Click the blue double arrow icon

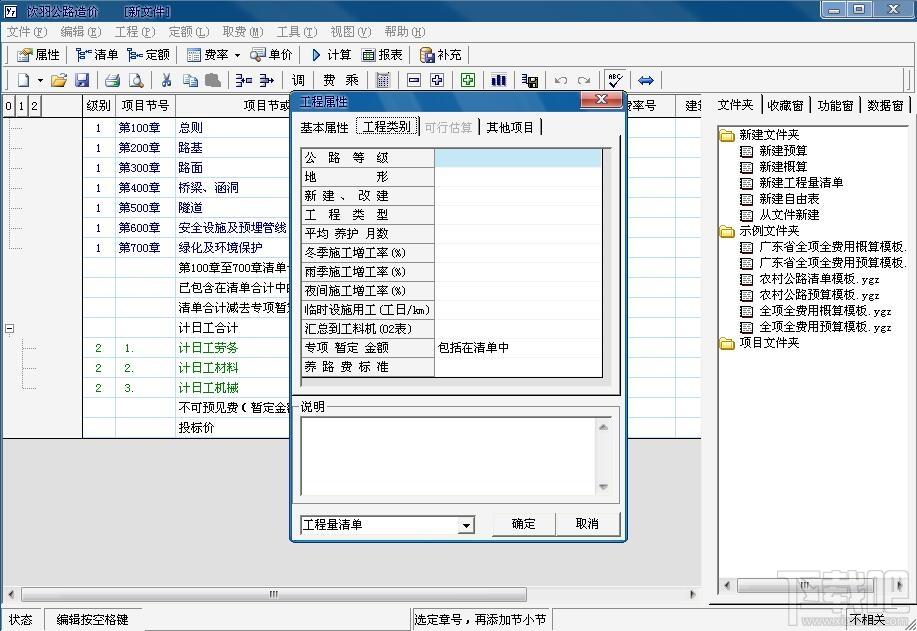(x=646, y=80)
